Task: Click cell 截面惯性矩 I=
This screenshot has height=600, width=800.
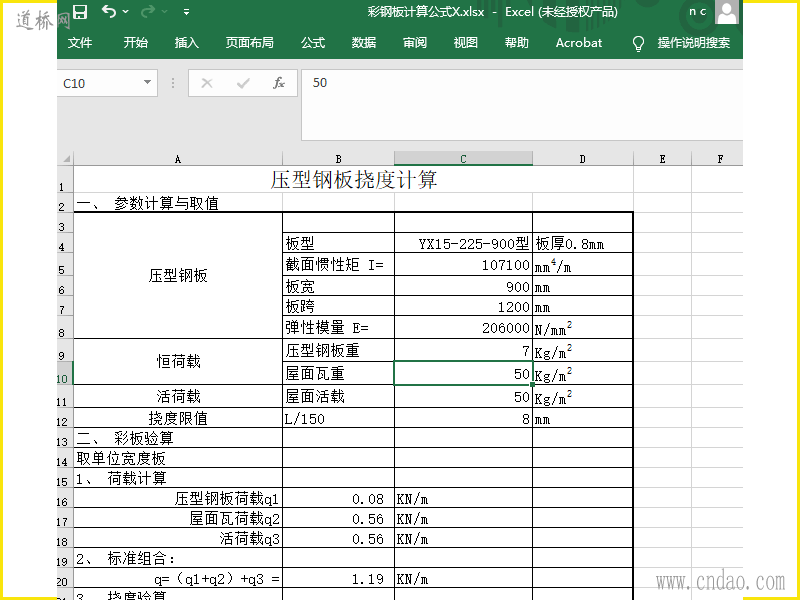Action: coord(338,265)
